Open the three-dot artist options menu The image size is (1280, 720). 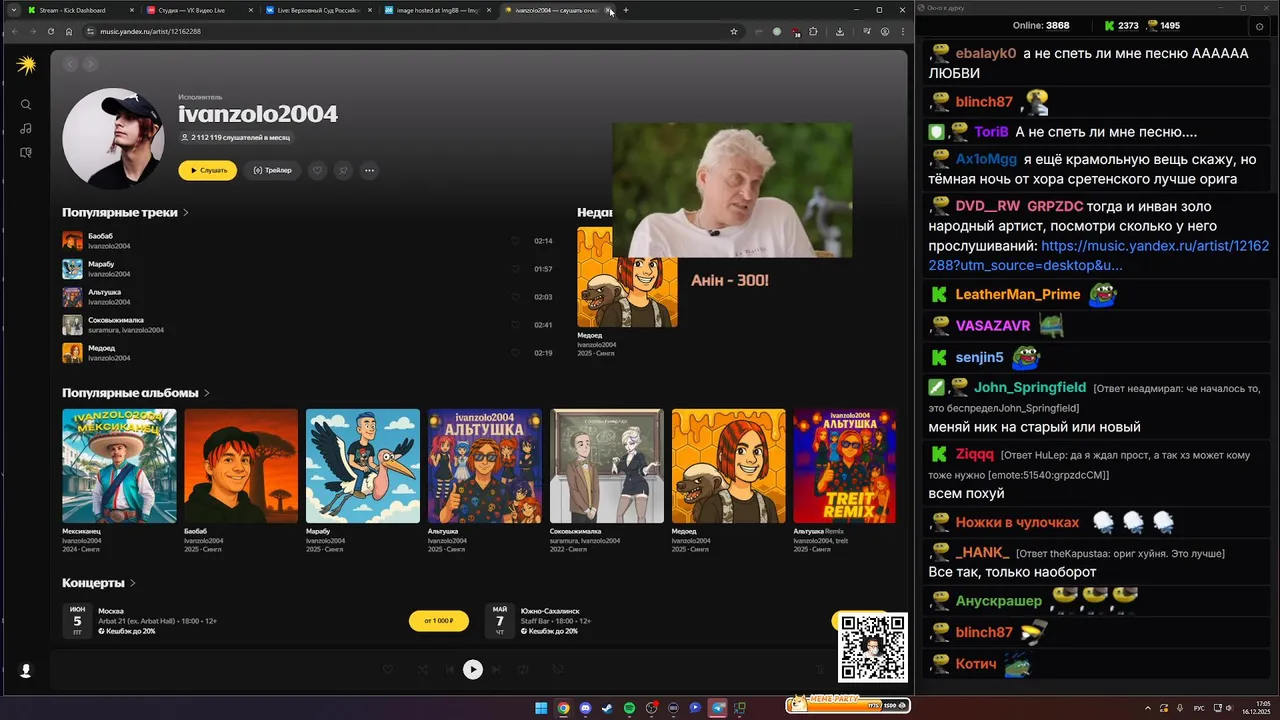coord(369,170)
